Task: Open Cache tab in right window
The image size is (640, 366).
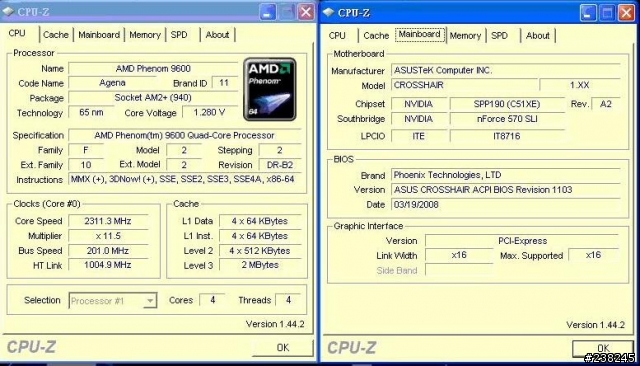Action: pos(376,35)
